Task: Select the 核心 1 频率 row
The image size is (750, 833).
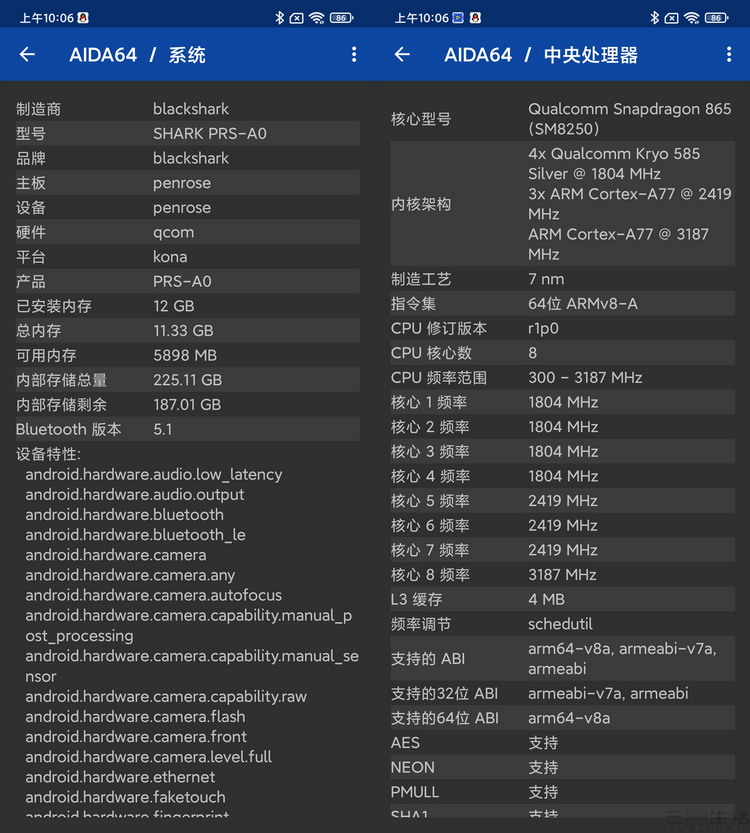Action: 562,402
